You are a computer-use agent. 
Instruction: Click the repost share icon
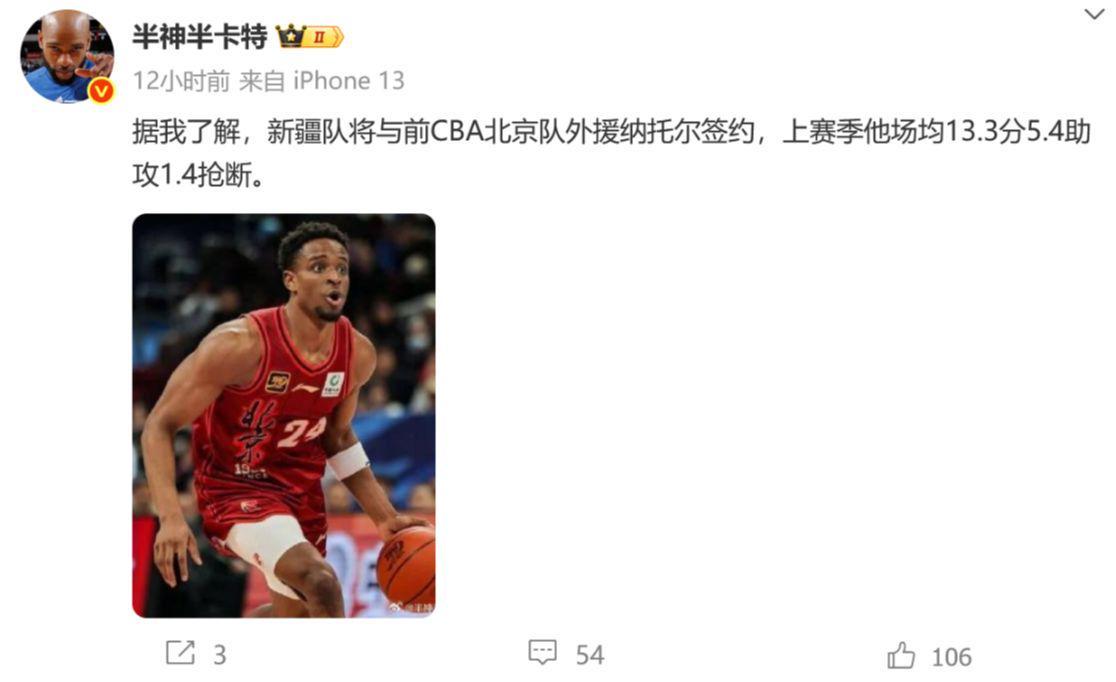[x=180, y=653]
